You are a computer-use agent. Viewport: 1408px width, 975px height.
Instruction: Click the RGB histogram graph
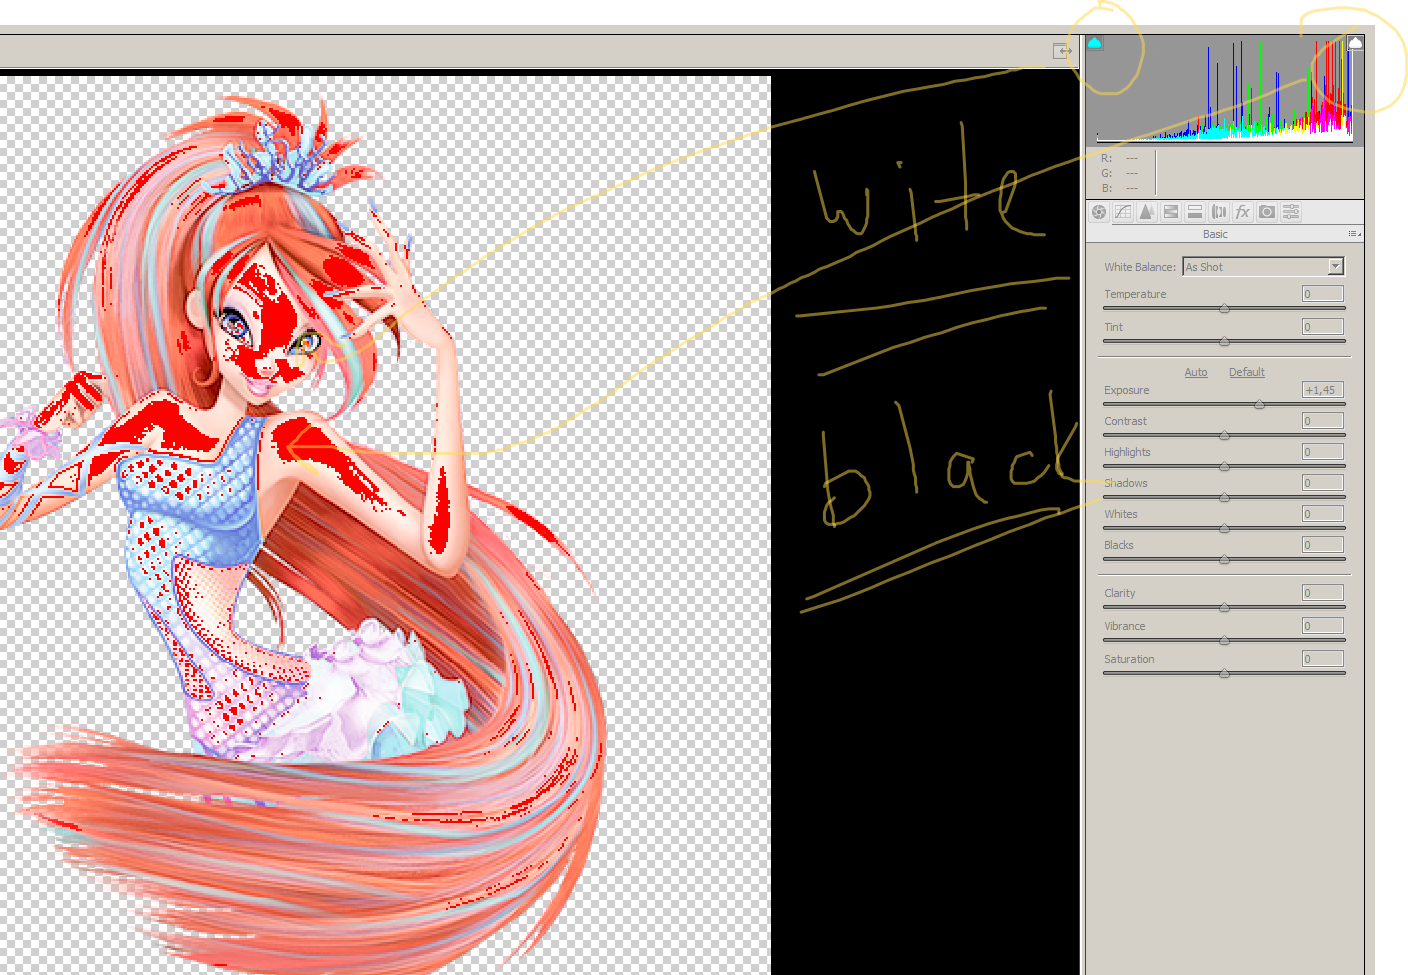pyautogui.click(x=1225, y=90)
